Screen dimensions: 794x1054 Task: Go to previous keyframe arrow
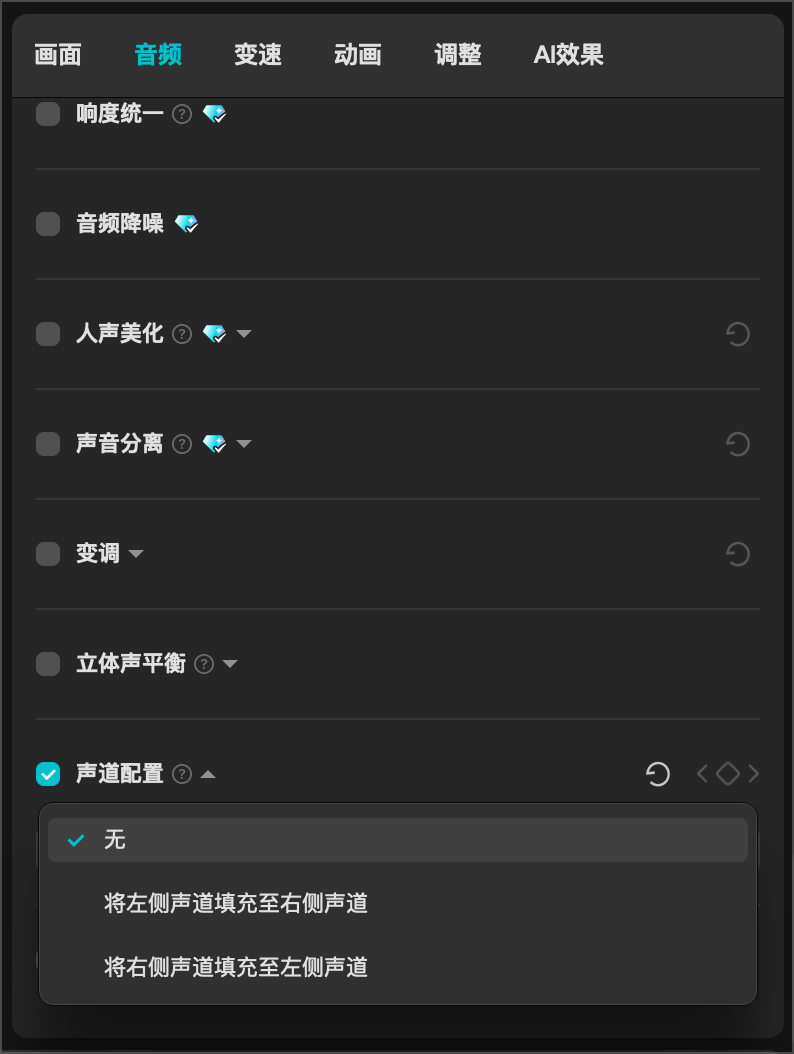703,774
